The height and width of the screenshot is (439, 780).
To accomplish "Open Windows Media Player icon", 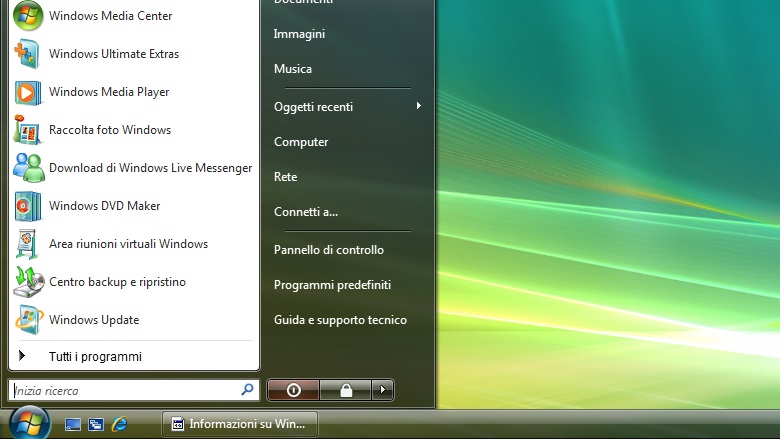I will pos(27,92).
